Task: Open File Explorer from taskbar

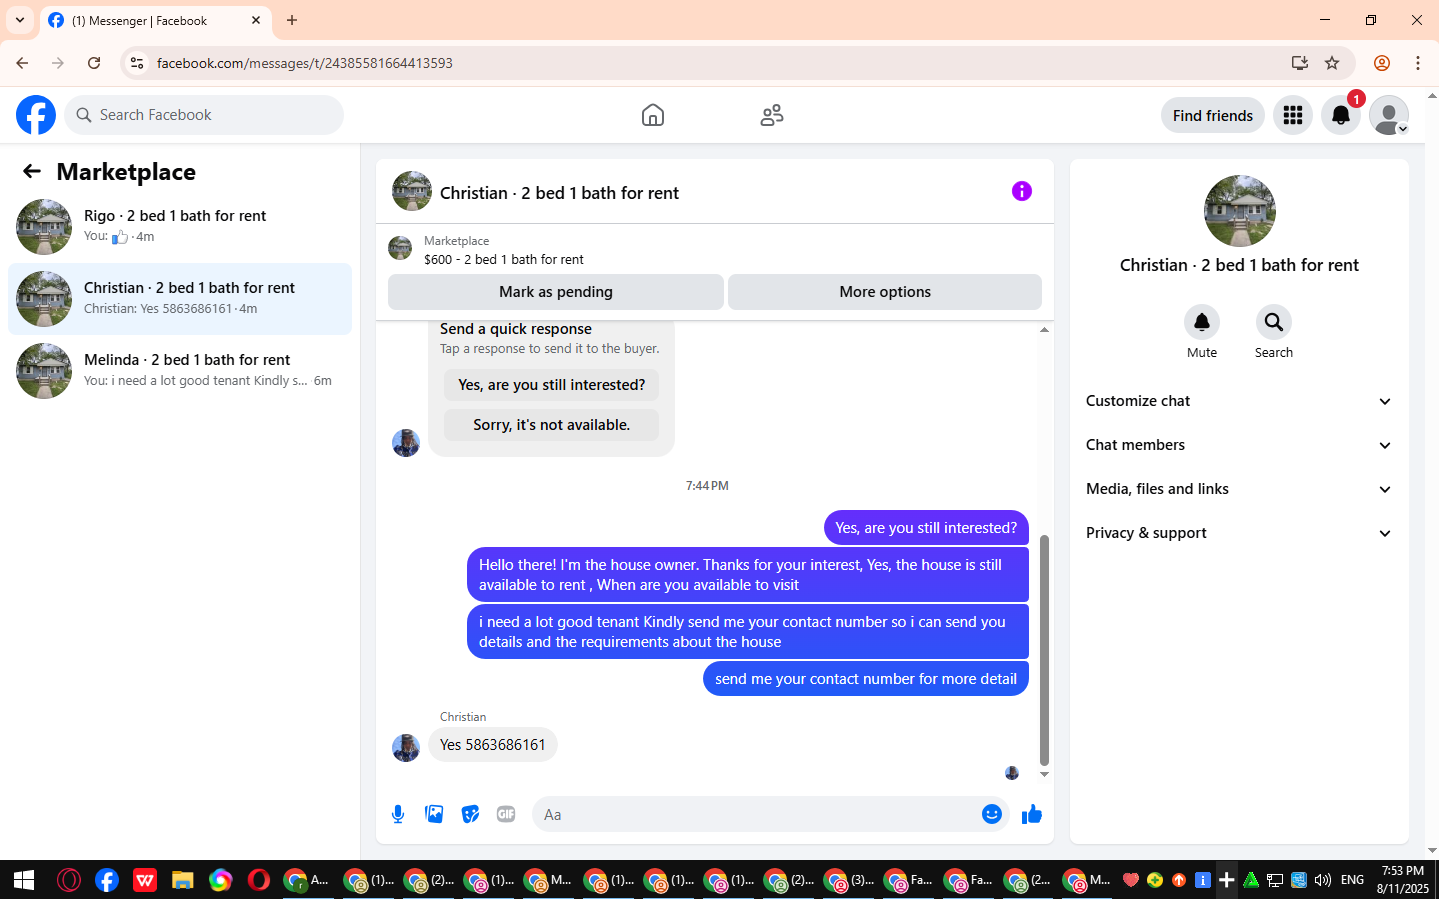Action: coord(182,880)
